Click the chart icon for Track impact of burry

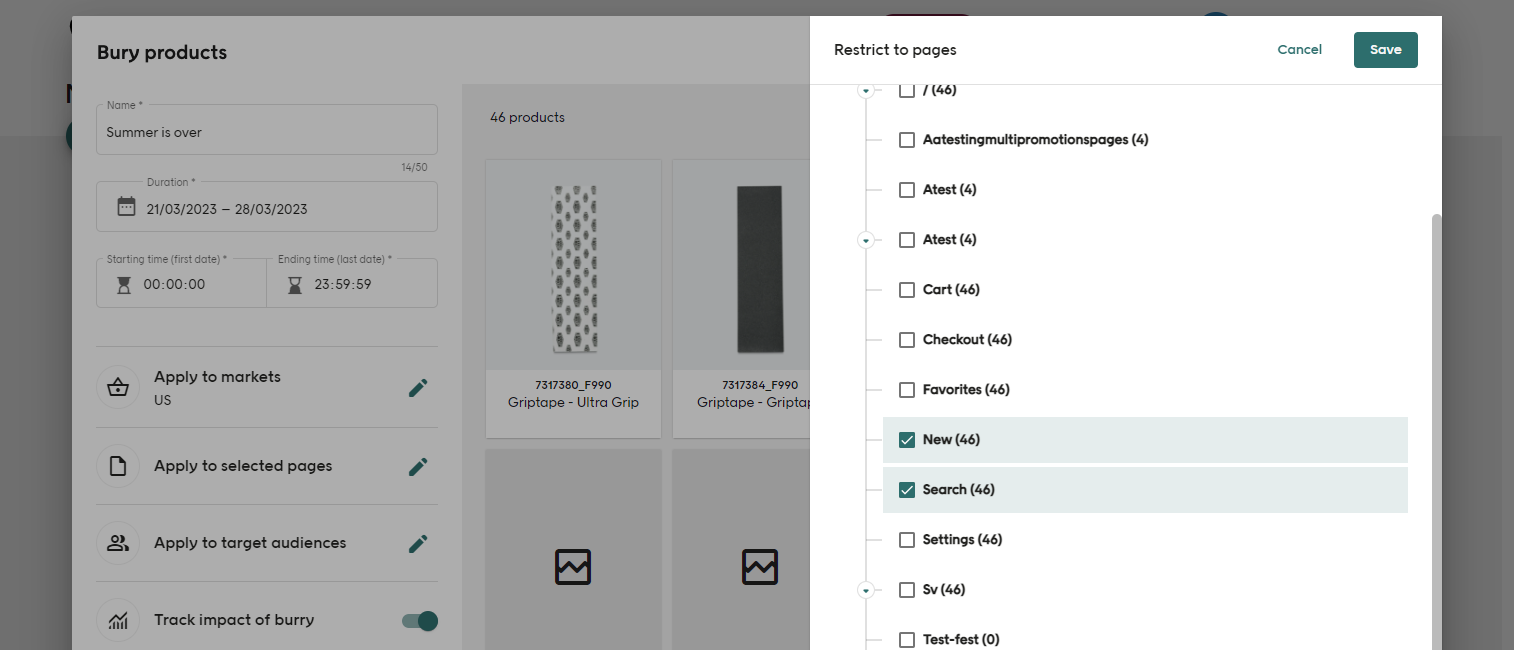point(118,621)
